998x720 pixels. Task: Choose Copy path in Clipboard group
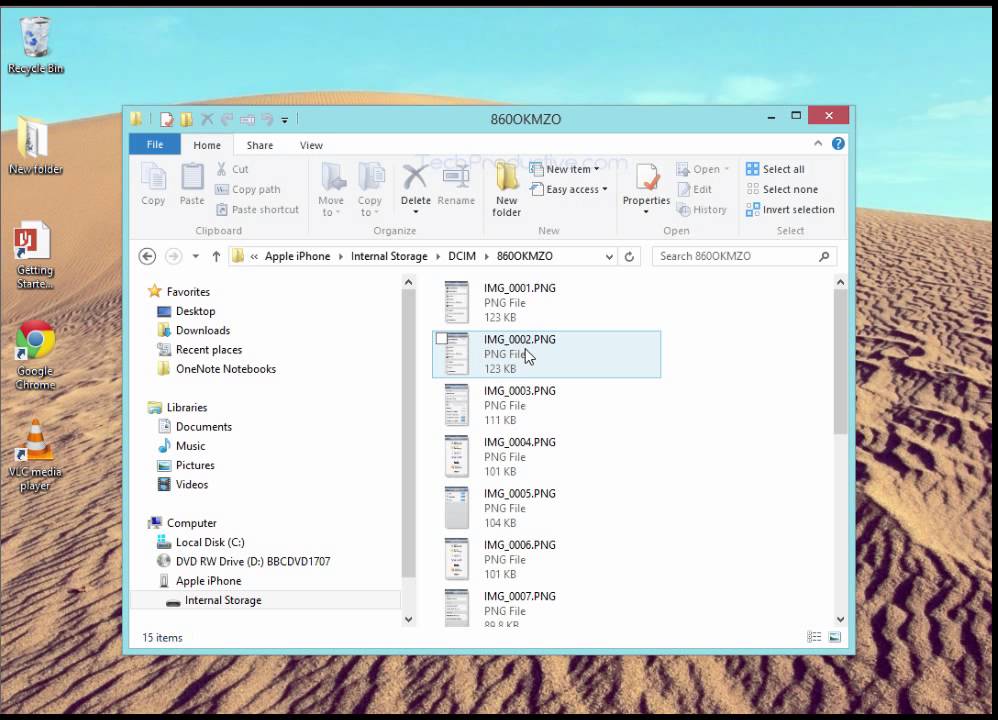(248, 189)
